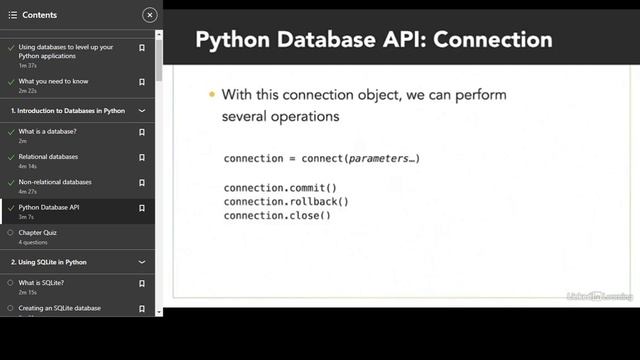Click the 'connection.rollback()' code line
Image resolution: width=640 pixels, height=360 pixels.
[x=286, y=202]
